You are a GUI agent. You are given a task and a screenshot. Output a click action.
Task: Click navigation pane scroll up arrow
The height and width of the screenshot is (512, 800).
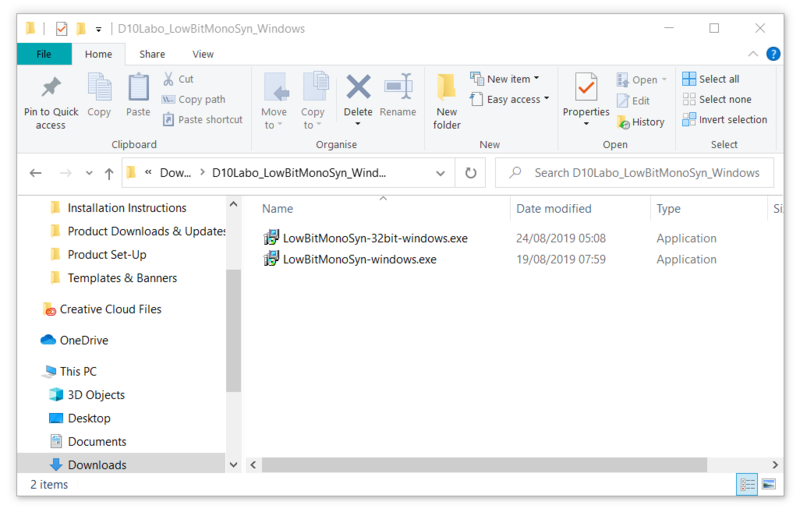[234, 204]
